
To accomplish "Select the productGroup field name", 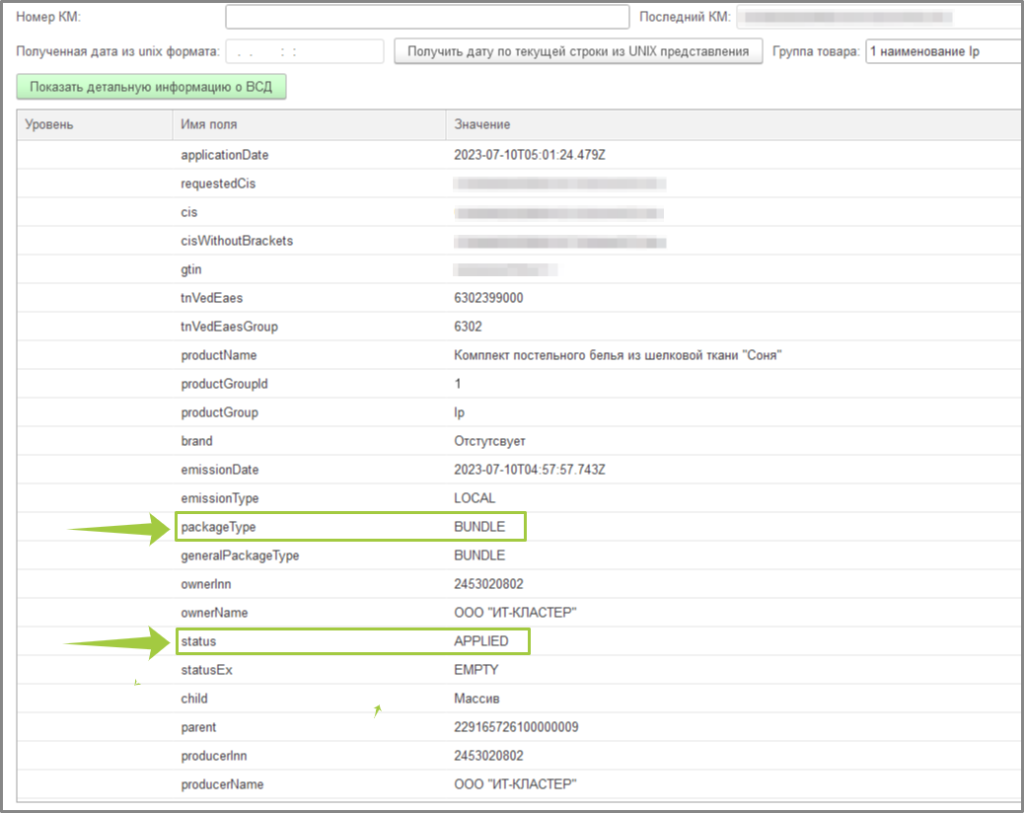I will pyautogui.click(x=219, y=413).
